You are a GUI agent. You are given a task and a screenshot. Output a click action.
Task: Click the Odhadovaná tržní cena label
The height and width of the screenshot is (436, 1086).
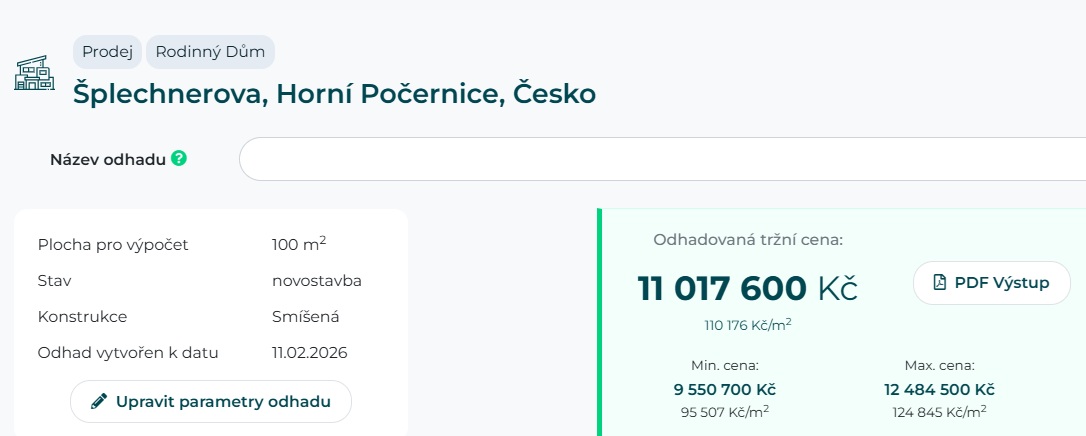pyautogui.click(x=748, y=240)
